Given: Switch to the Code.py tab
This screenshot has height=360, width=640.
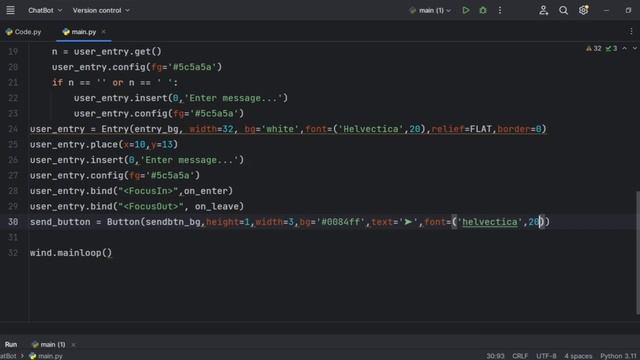Looking at the screenshot, I should [x=24, y=32].
